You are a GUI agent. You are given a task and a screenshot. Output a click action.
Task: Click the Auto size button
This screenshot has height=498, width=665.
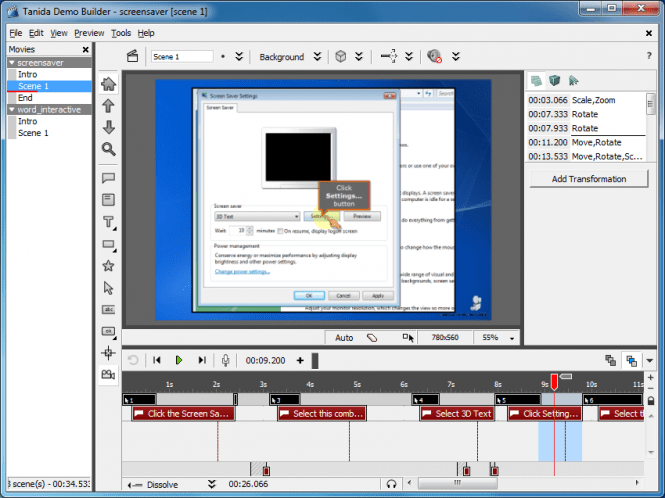[344, 338]
